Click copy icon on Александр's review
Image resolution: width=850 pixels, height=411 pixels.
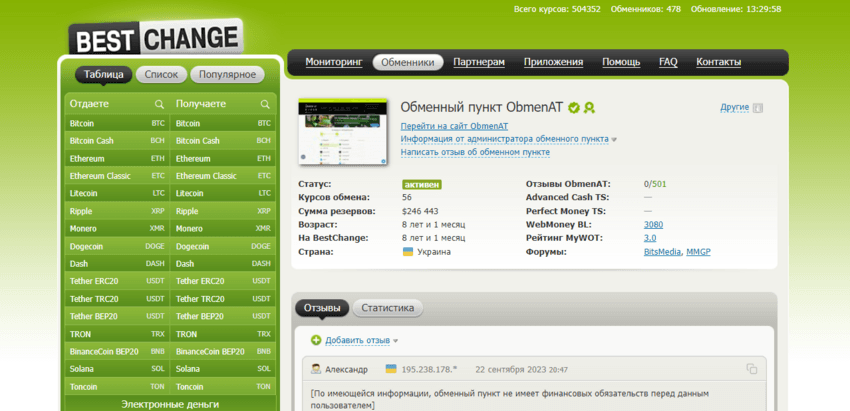751,369
